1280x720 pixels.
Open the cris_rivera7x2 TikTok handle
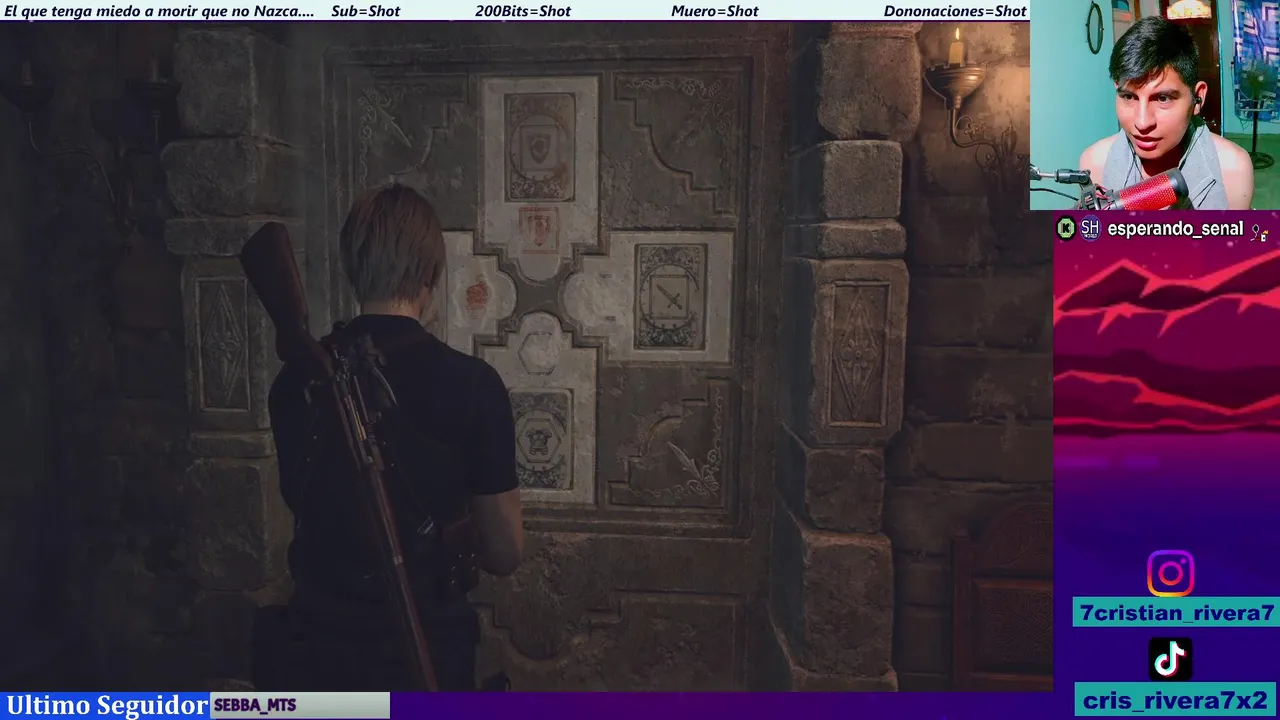point(1175,700)
